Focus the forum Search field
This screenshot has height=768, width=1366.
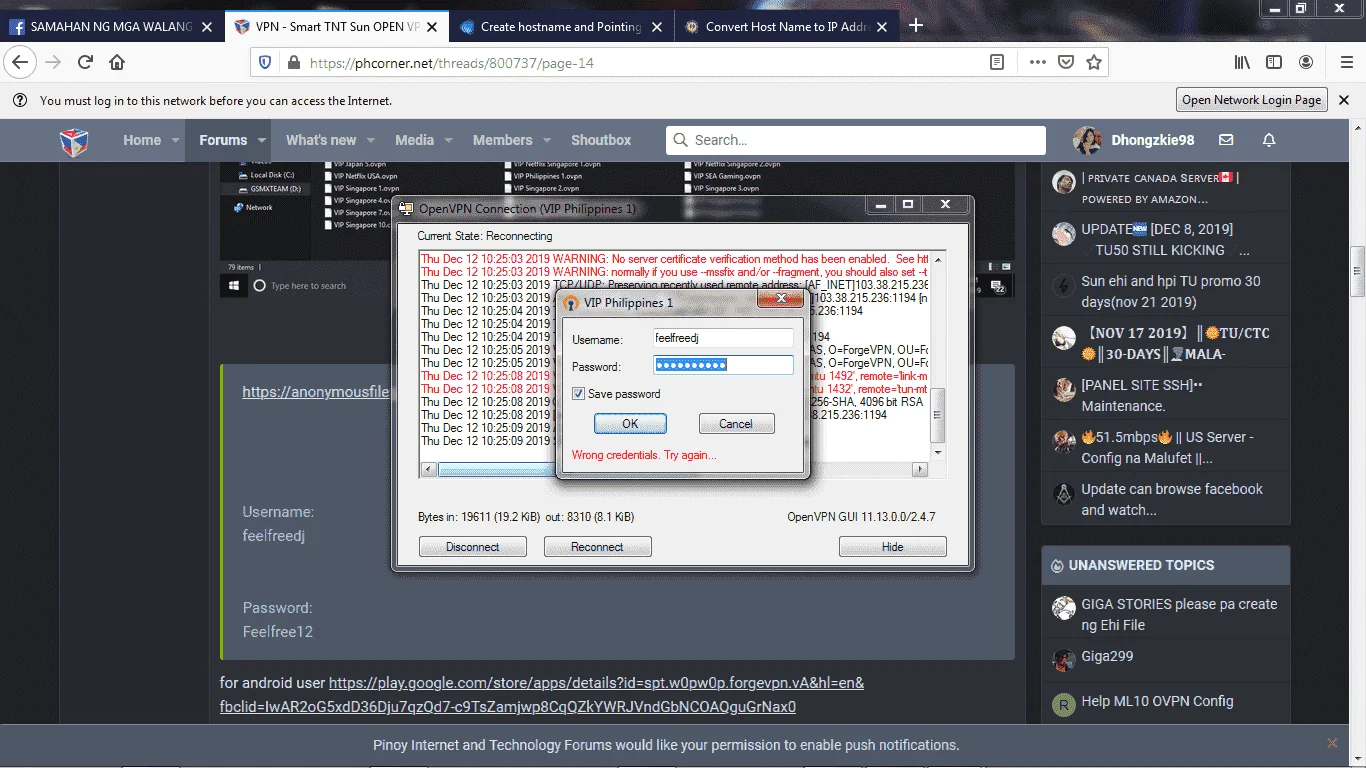point(856,140)
